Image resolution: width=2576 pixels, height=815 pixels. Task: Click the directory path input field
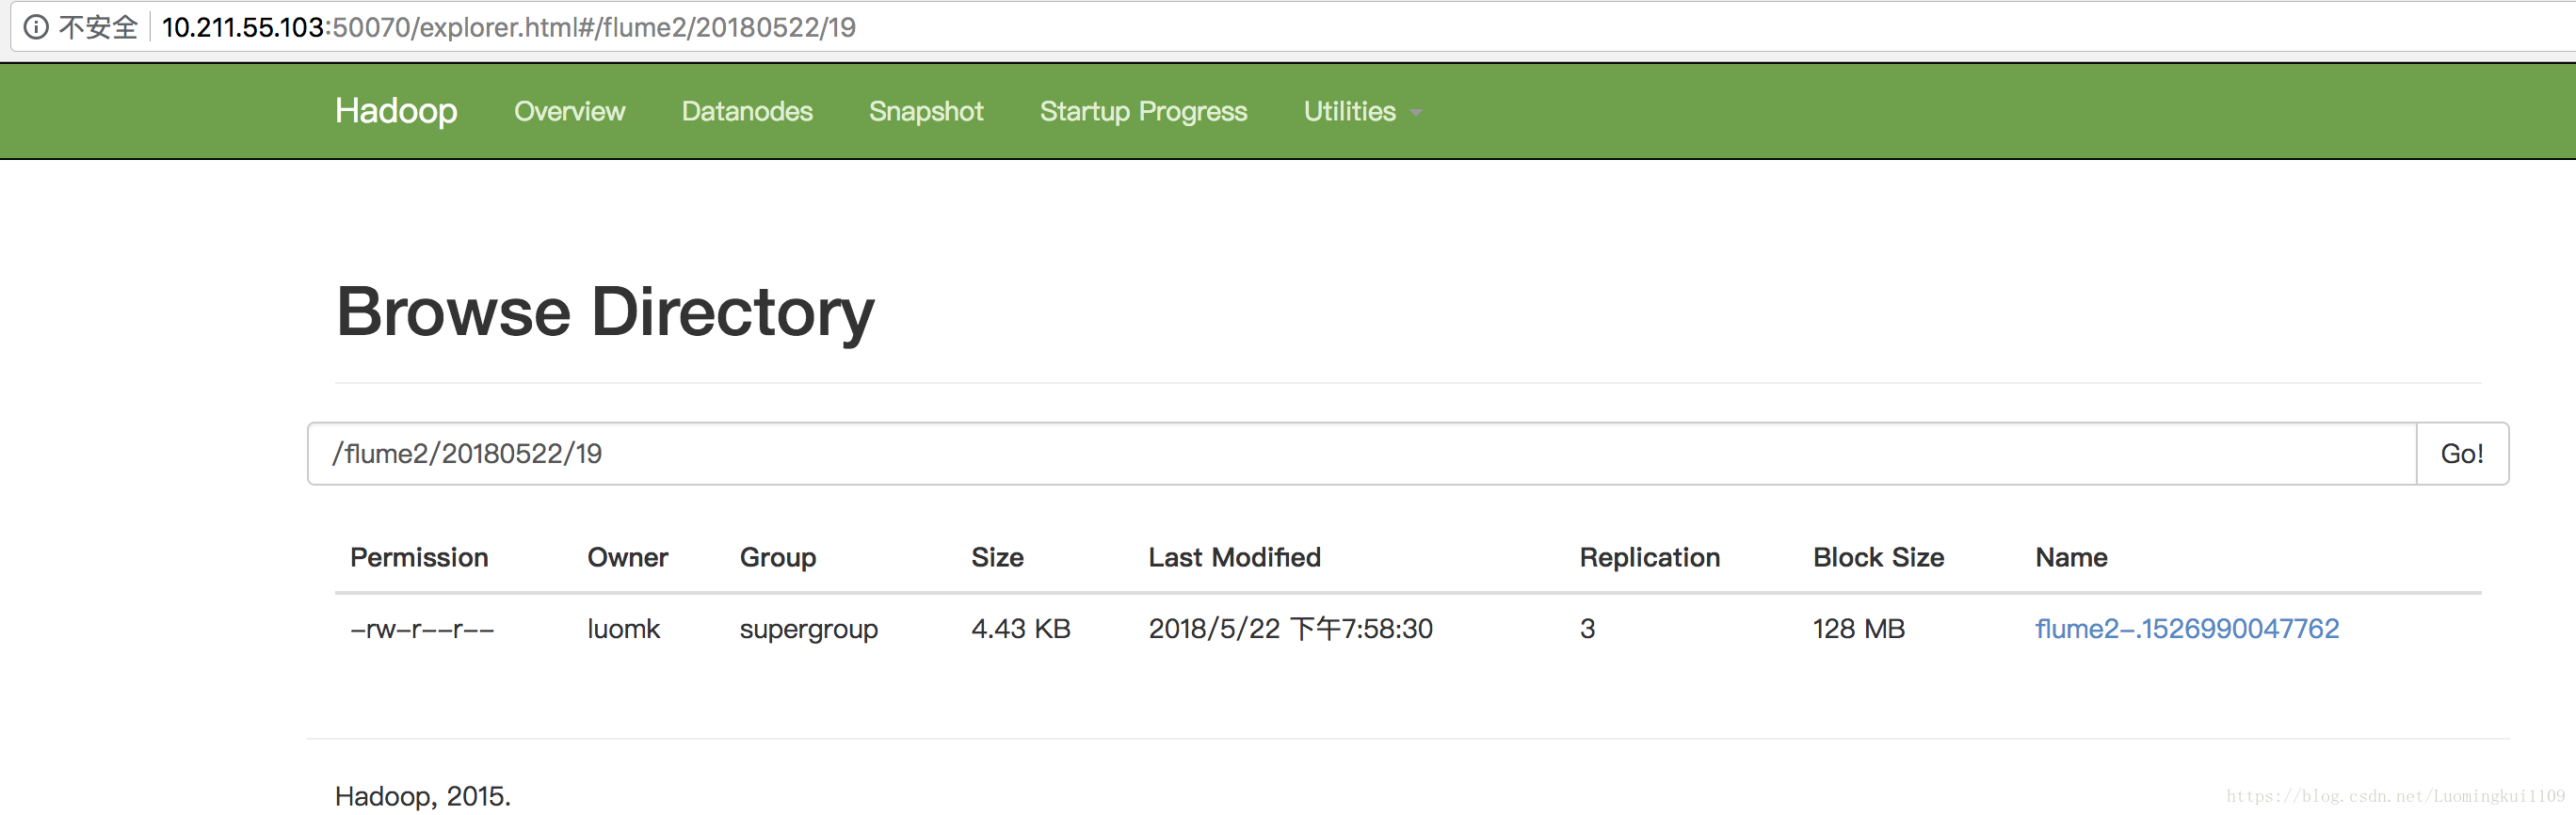coord(1361,454)
